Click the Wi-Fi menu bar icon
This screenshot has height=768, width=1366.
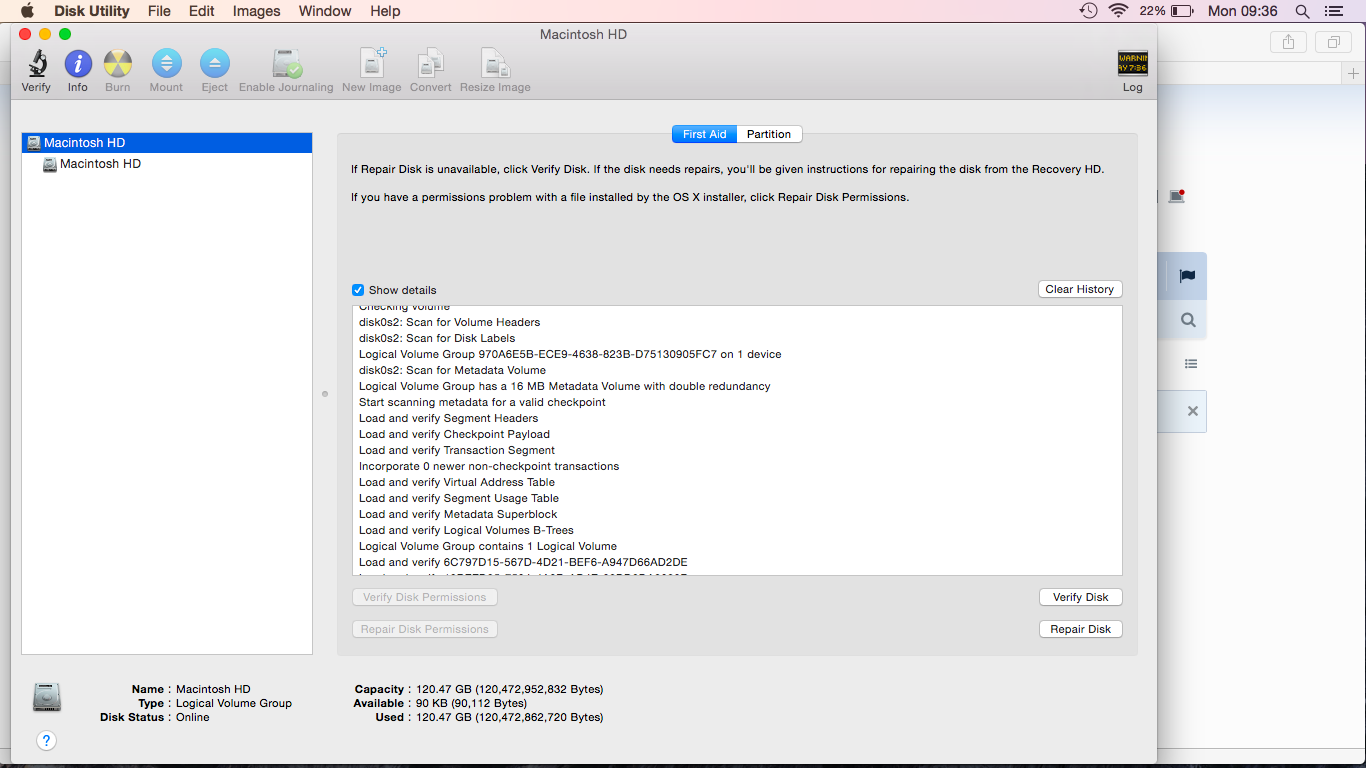(x=1118, y=11)
